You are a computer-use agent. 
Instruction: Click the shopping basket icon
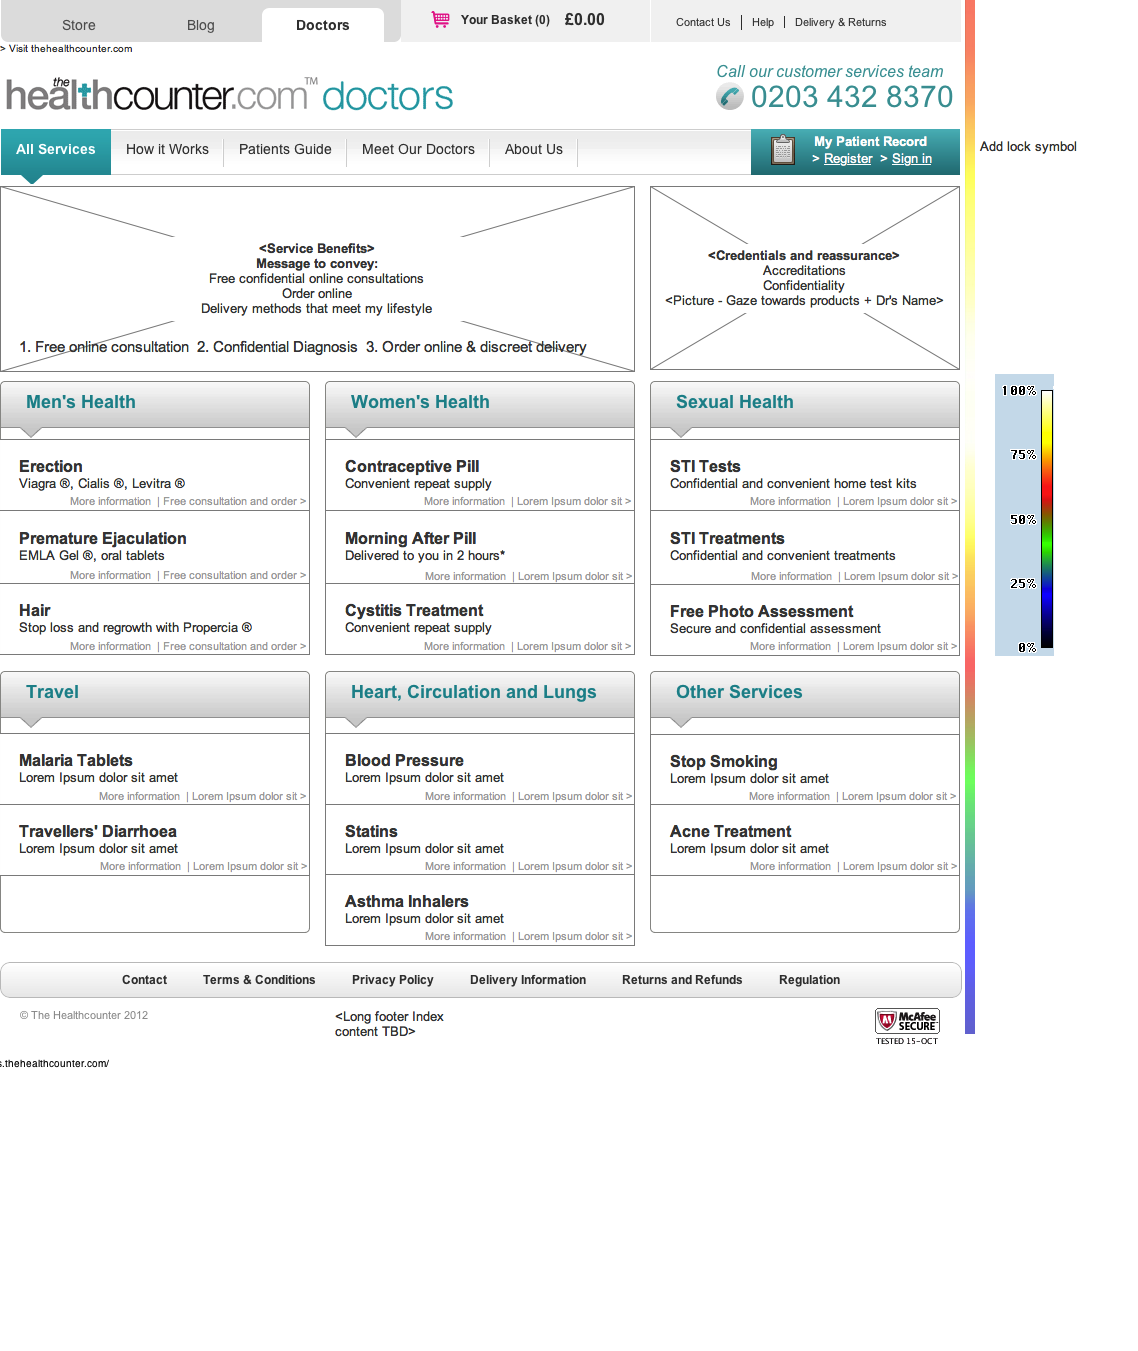click(440, 19)
